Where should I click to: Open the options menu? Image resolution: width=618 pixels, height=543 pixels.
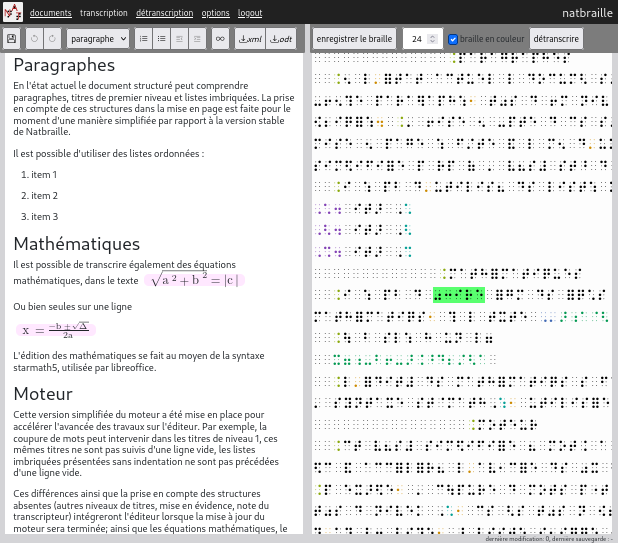[215, 13]
